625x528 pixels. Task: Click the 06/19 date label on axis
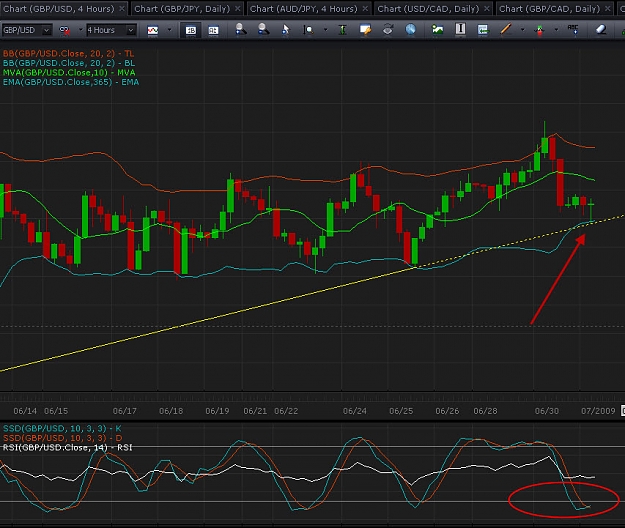click(x=217, y=411)
